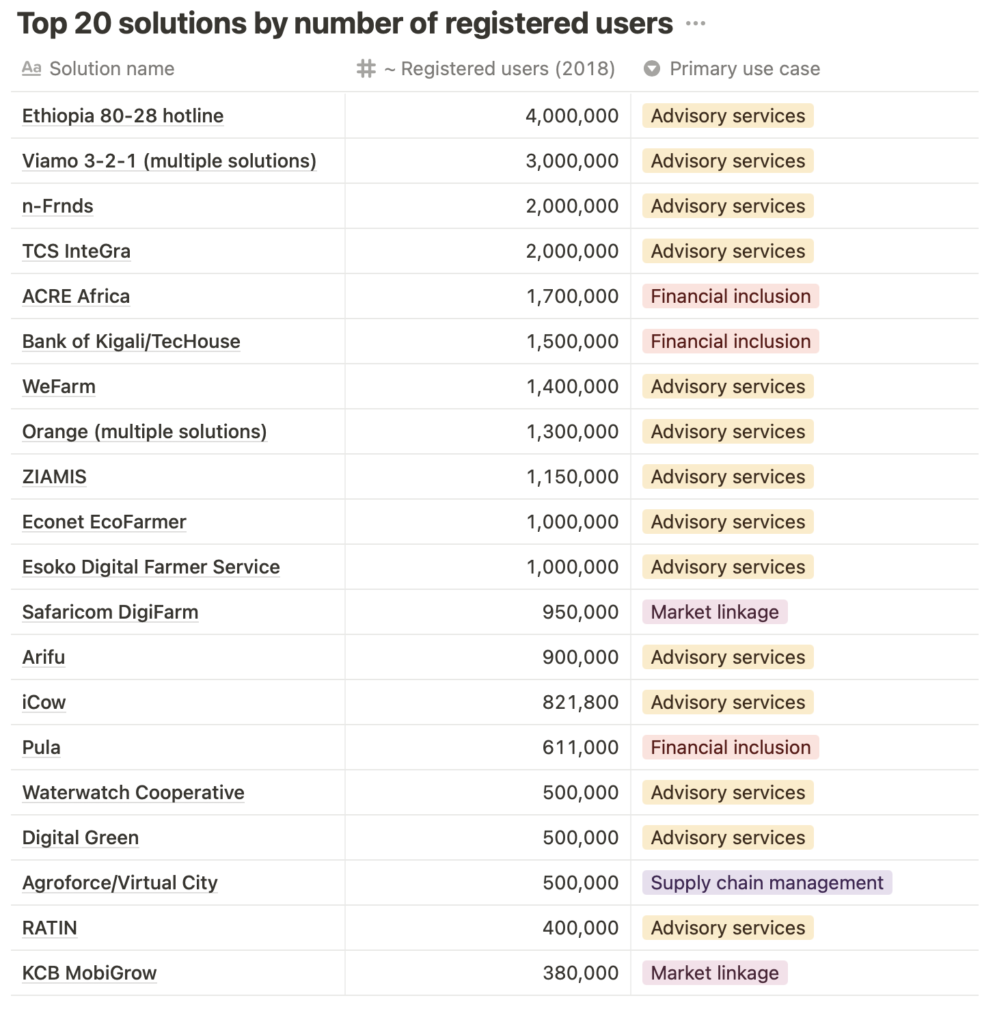Select the Arifu row name
The image size is (995, 1024).
click(44, 656)
